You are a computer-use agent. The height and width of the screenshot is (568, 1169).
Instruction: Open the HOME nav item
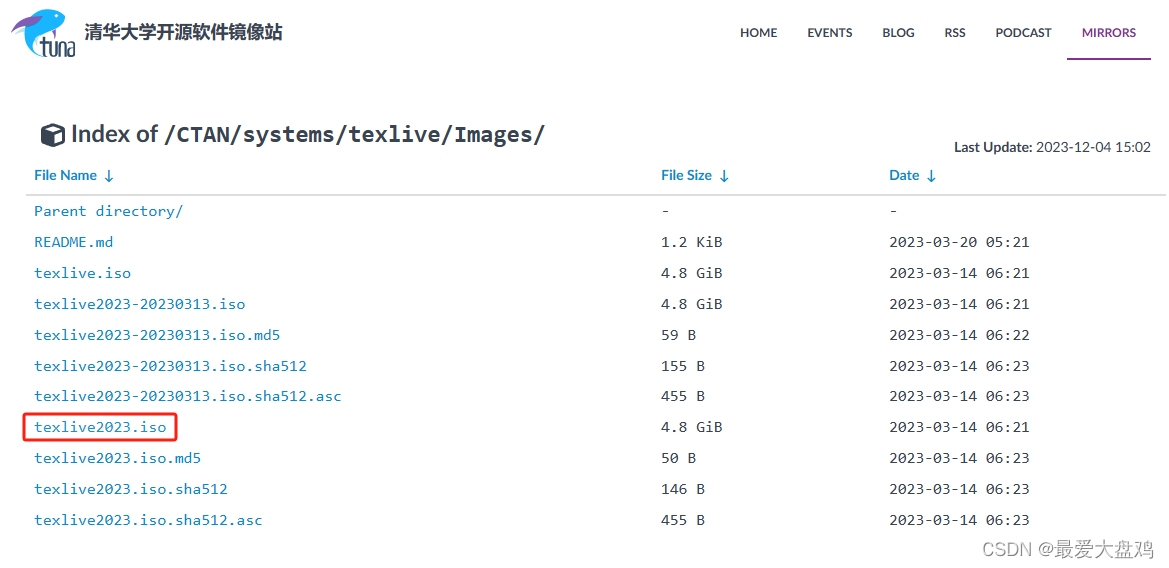pos(758,33)
